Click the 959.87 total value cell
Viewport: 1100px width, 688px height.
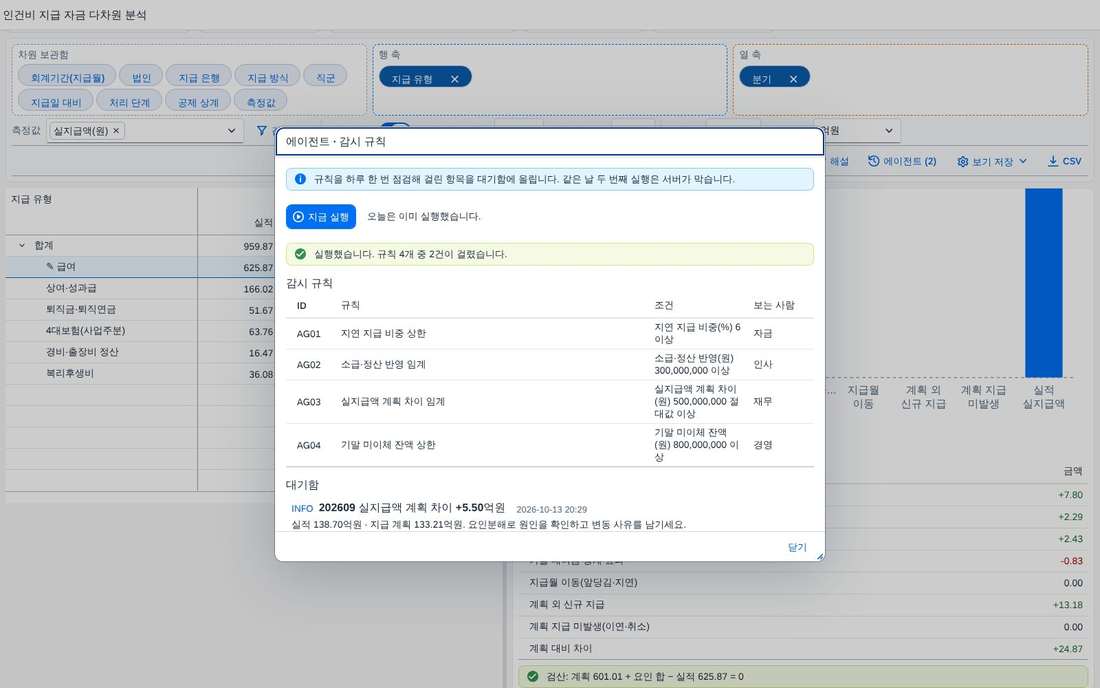click(257, 246)
